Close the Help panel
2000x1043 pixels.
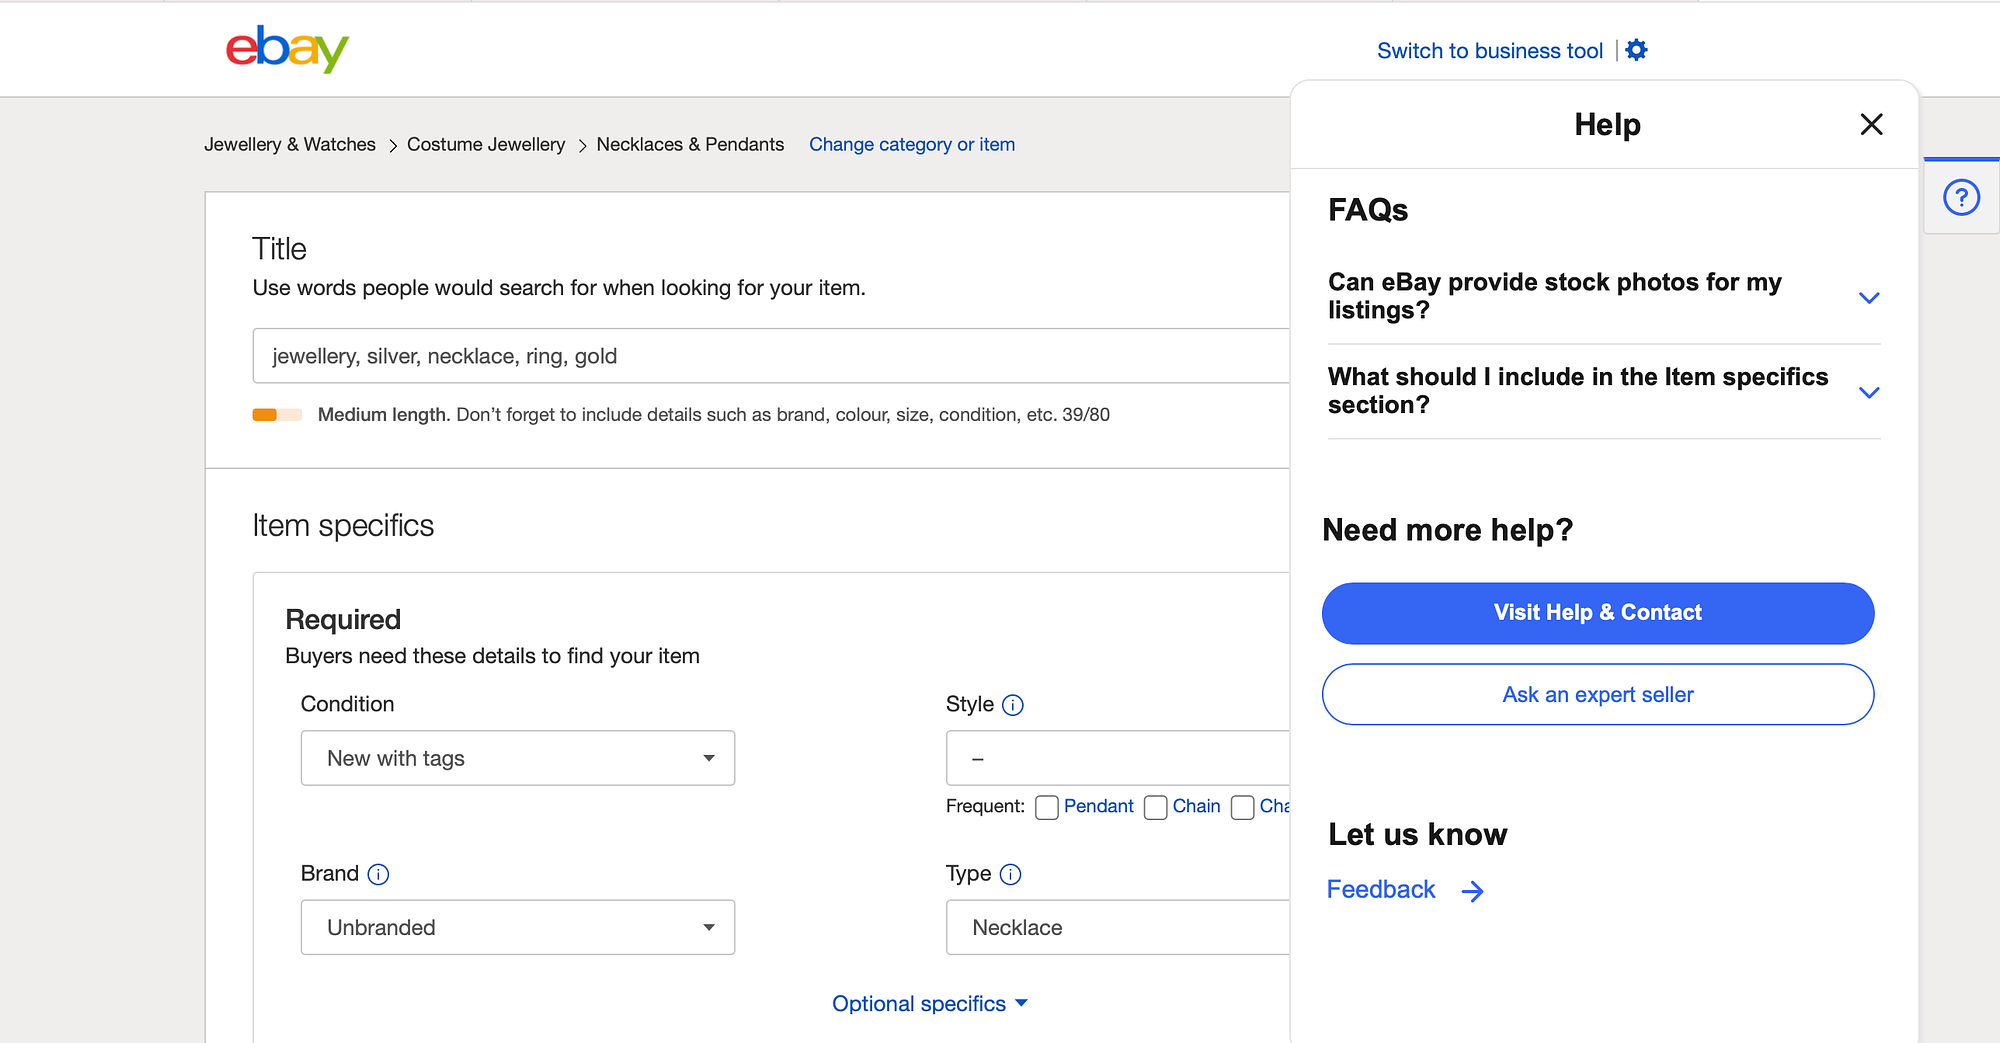1871,124
